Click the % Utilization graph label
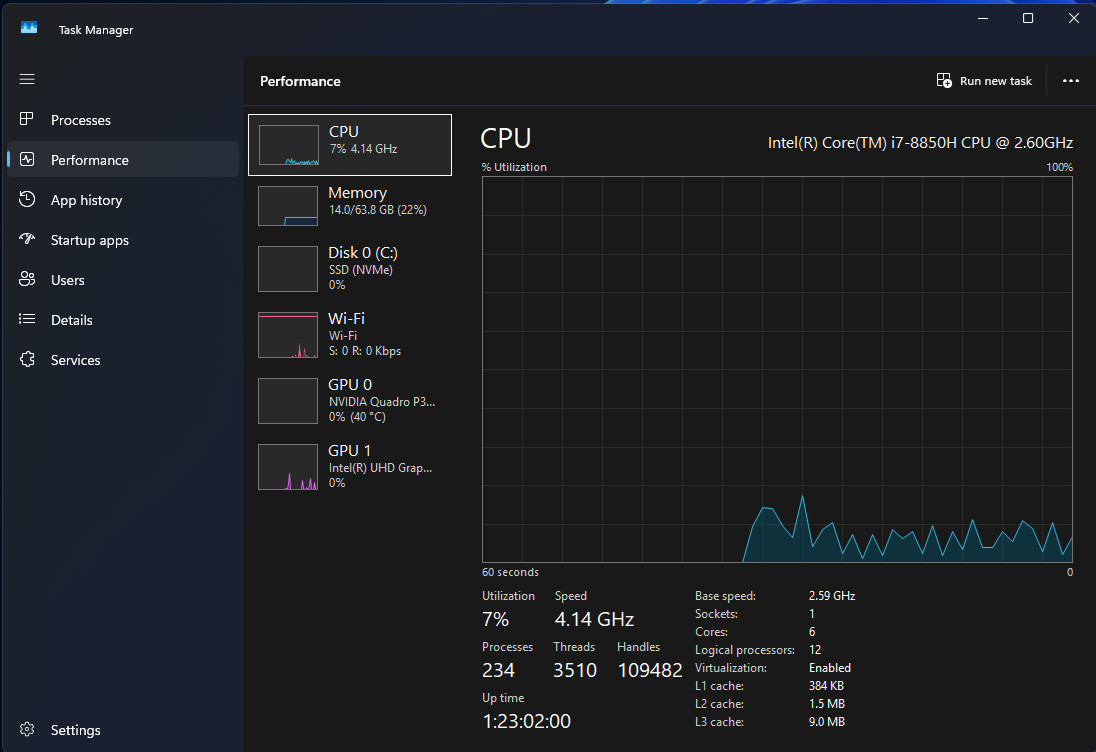The width and height of the screenshot is (1096, 752). pyautogui.click(x=514, y=167)
